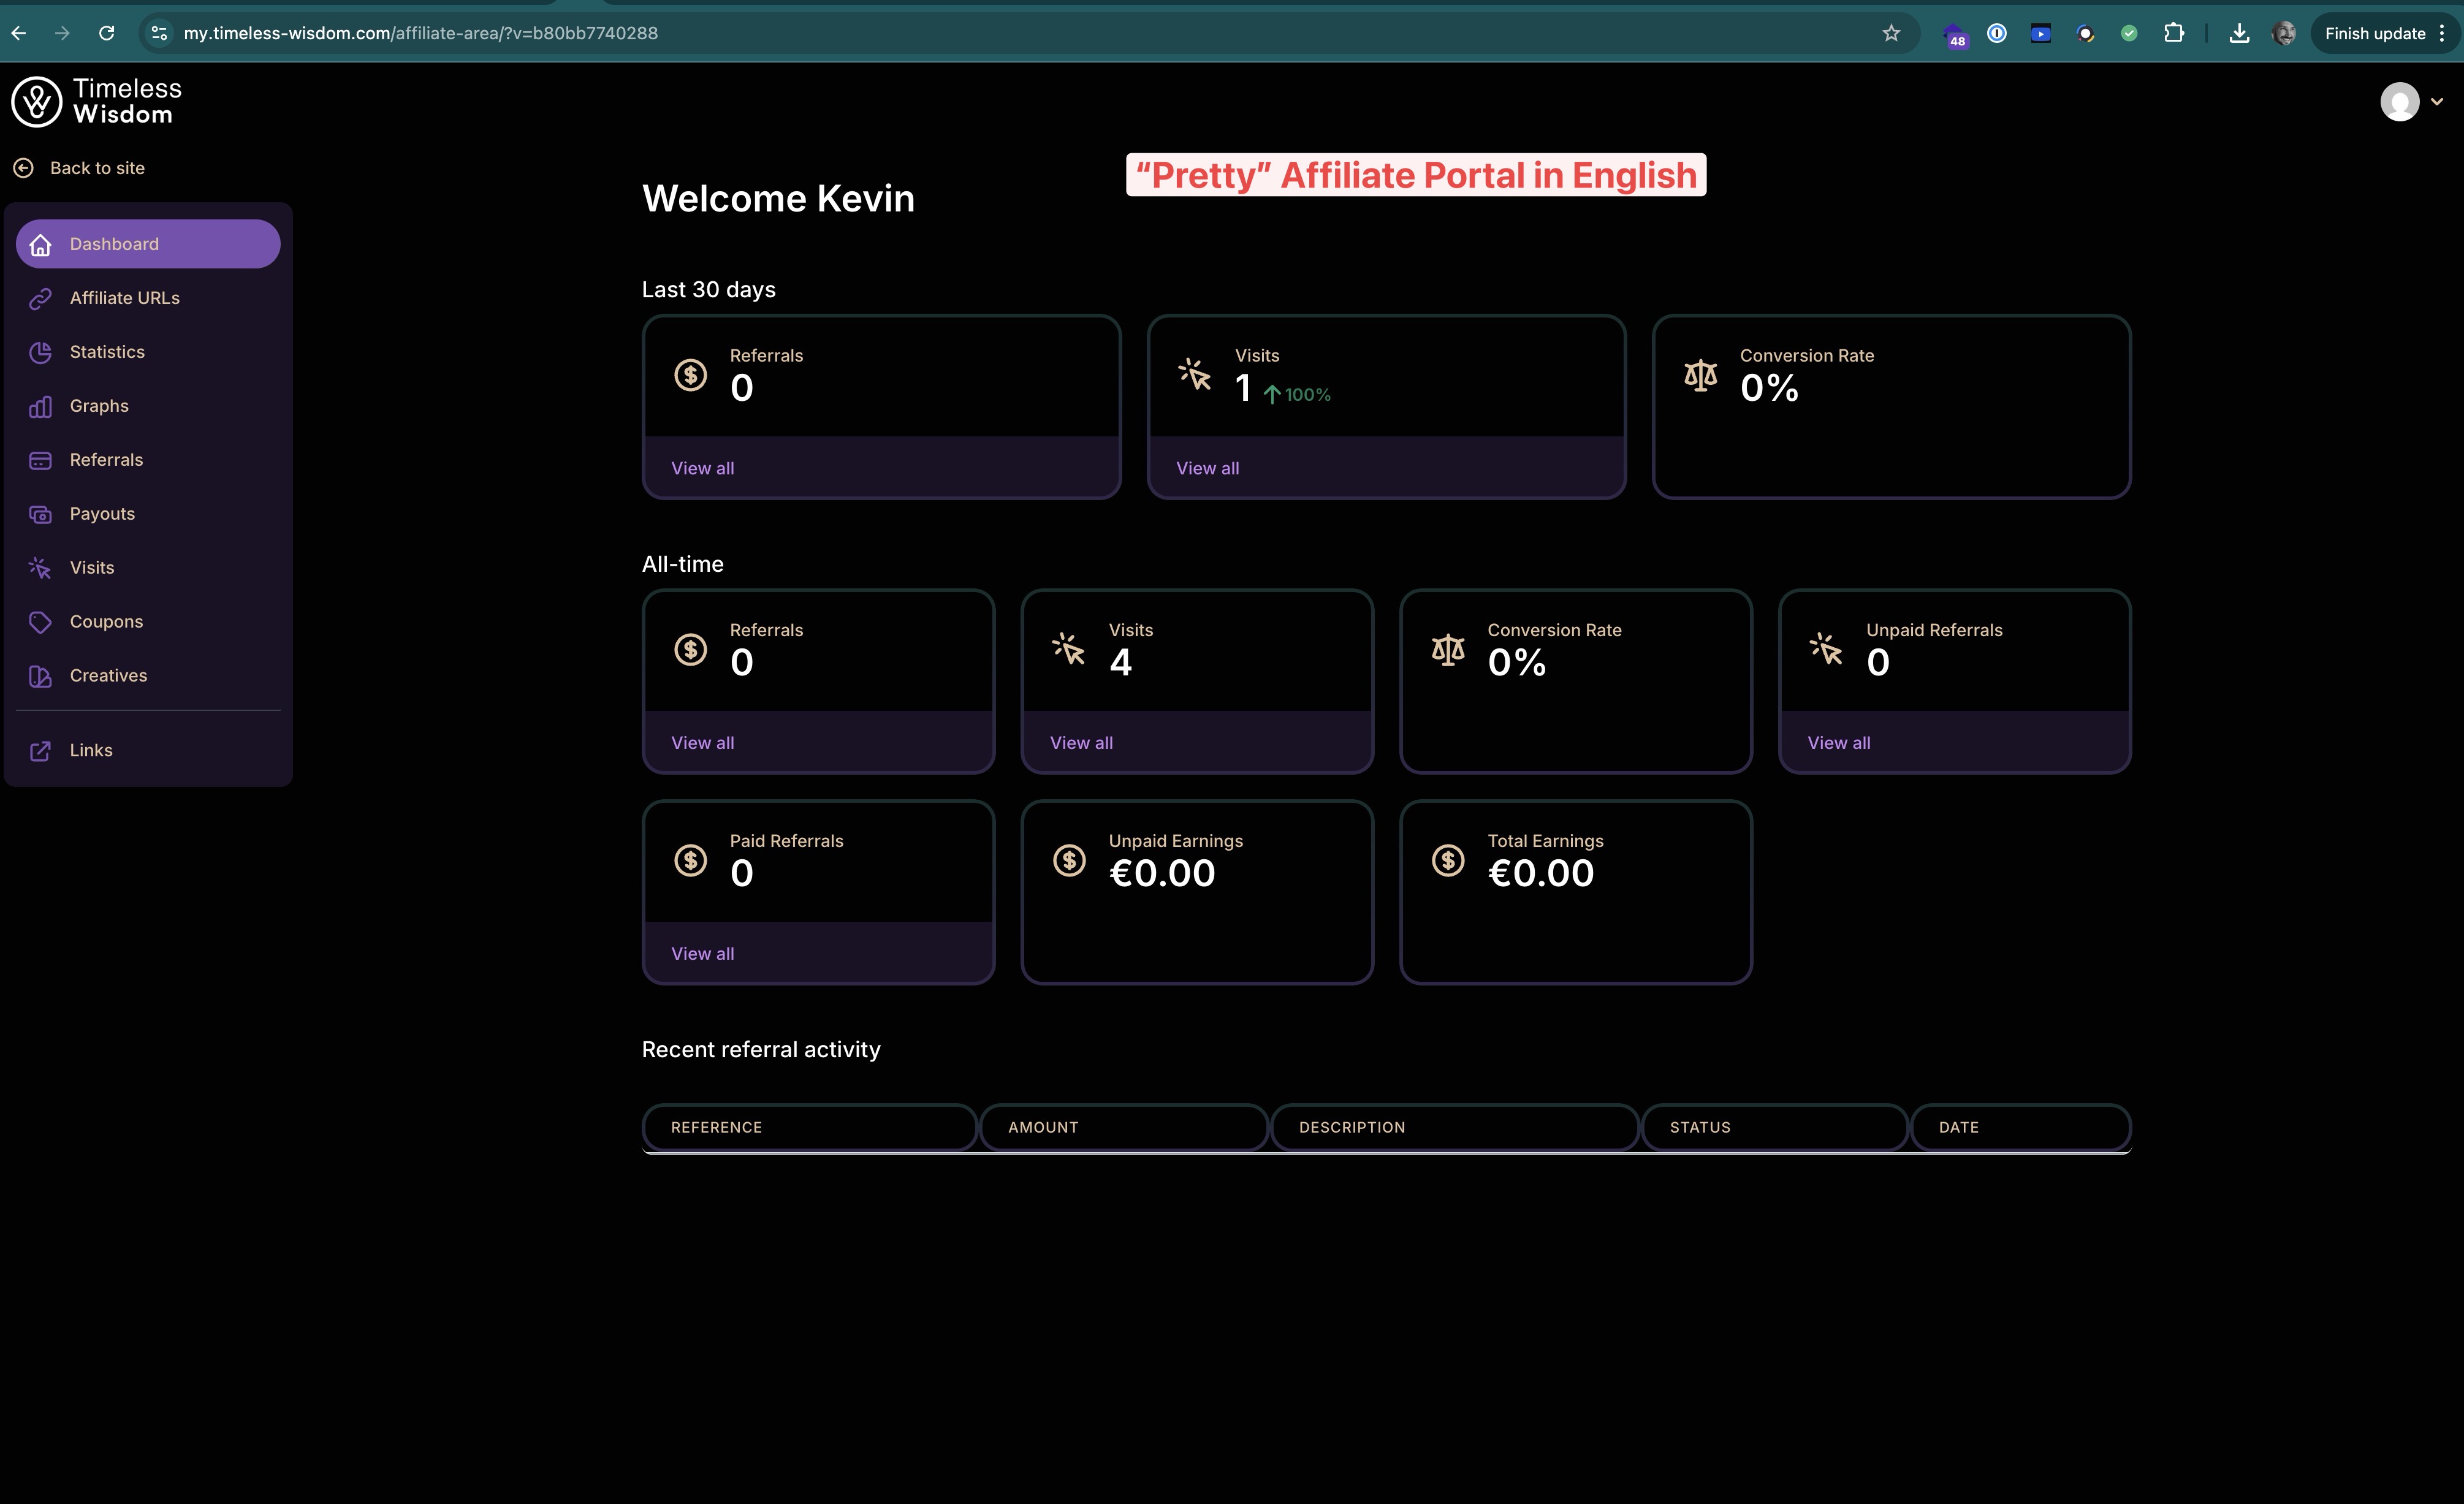Click the Total Earnings dollar coin icon
Viewport: 2464px width, 1504px height.
pyautogui.click(x=1448, y=860)
